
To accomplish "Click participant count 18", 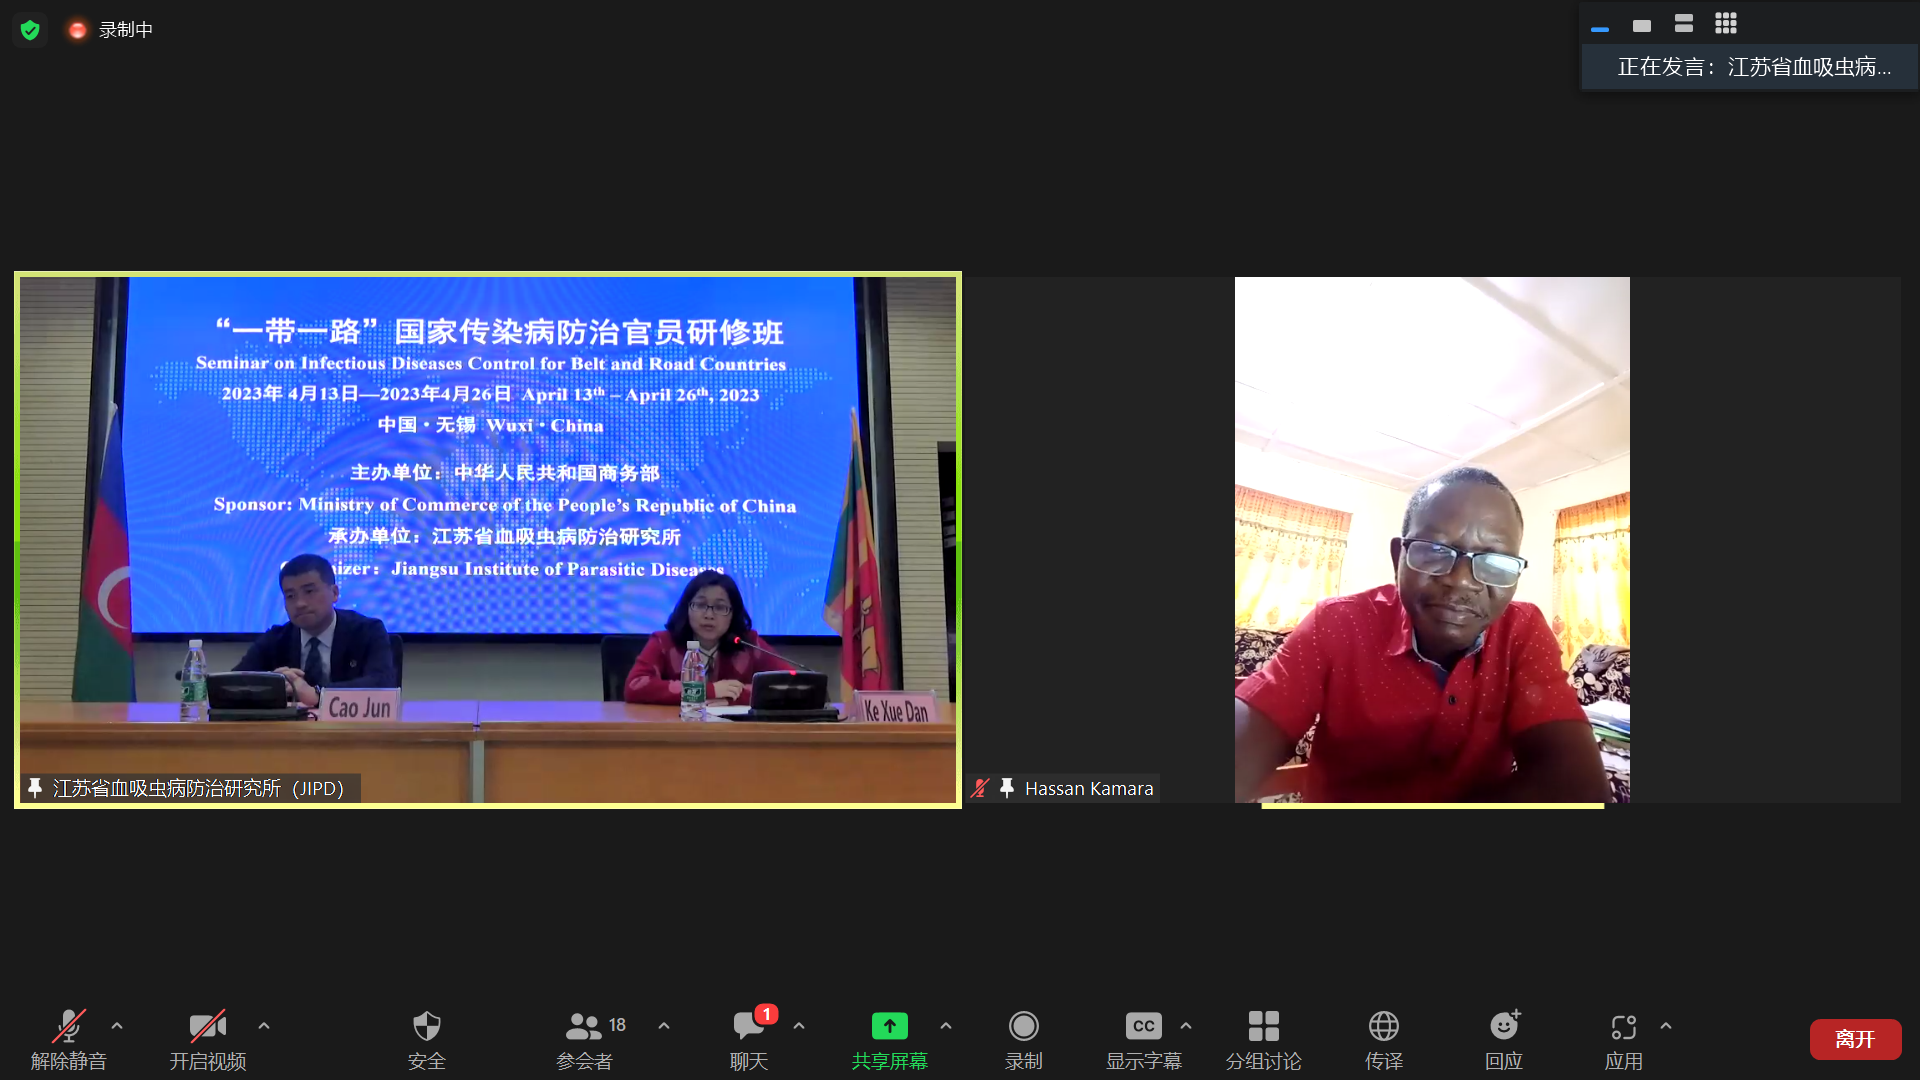I will [617, 1025].
